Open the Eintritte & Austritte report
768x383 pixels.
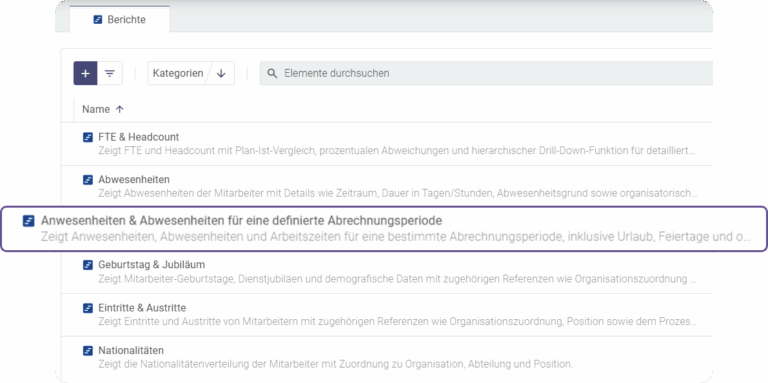tap(142, 308)
